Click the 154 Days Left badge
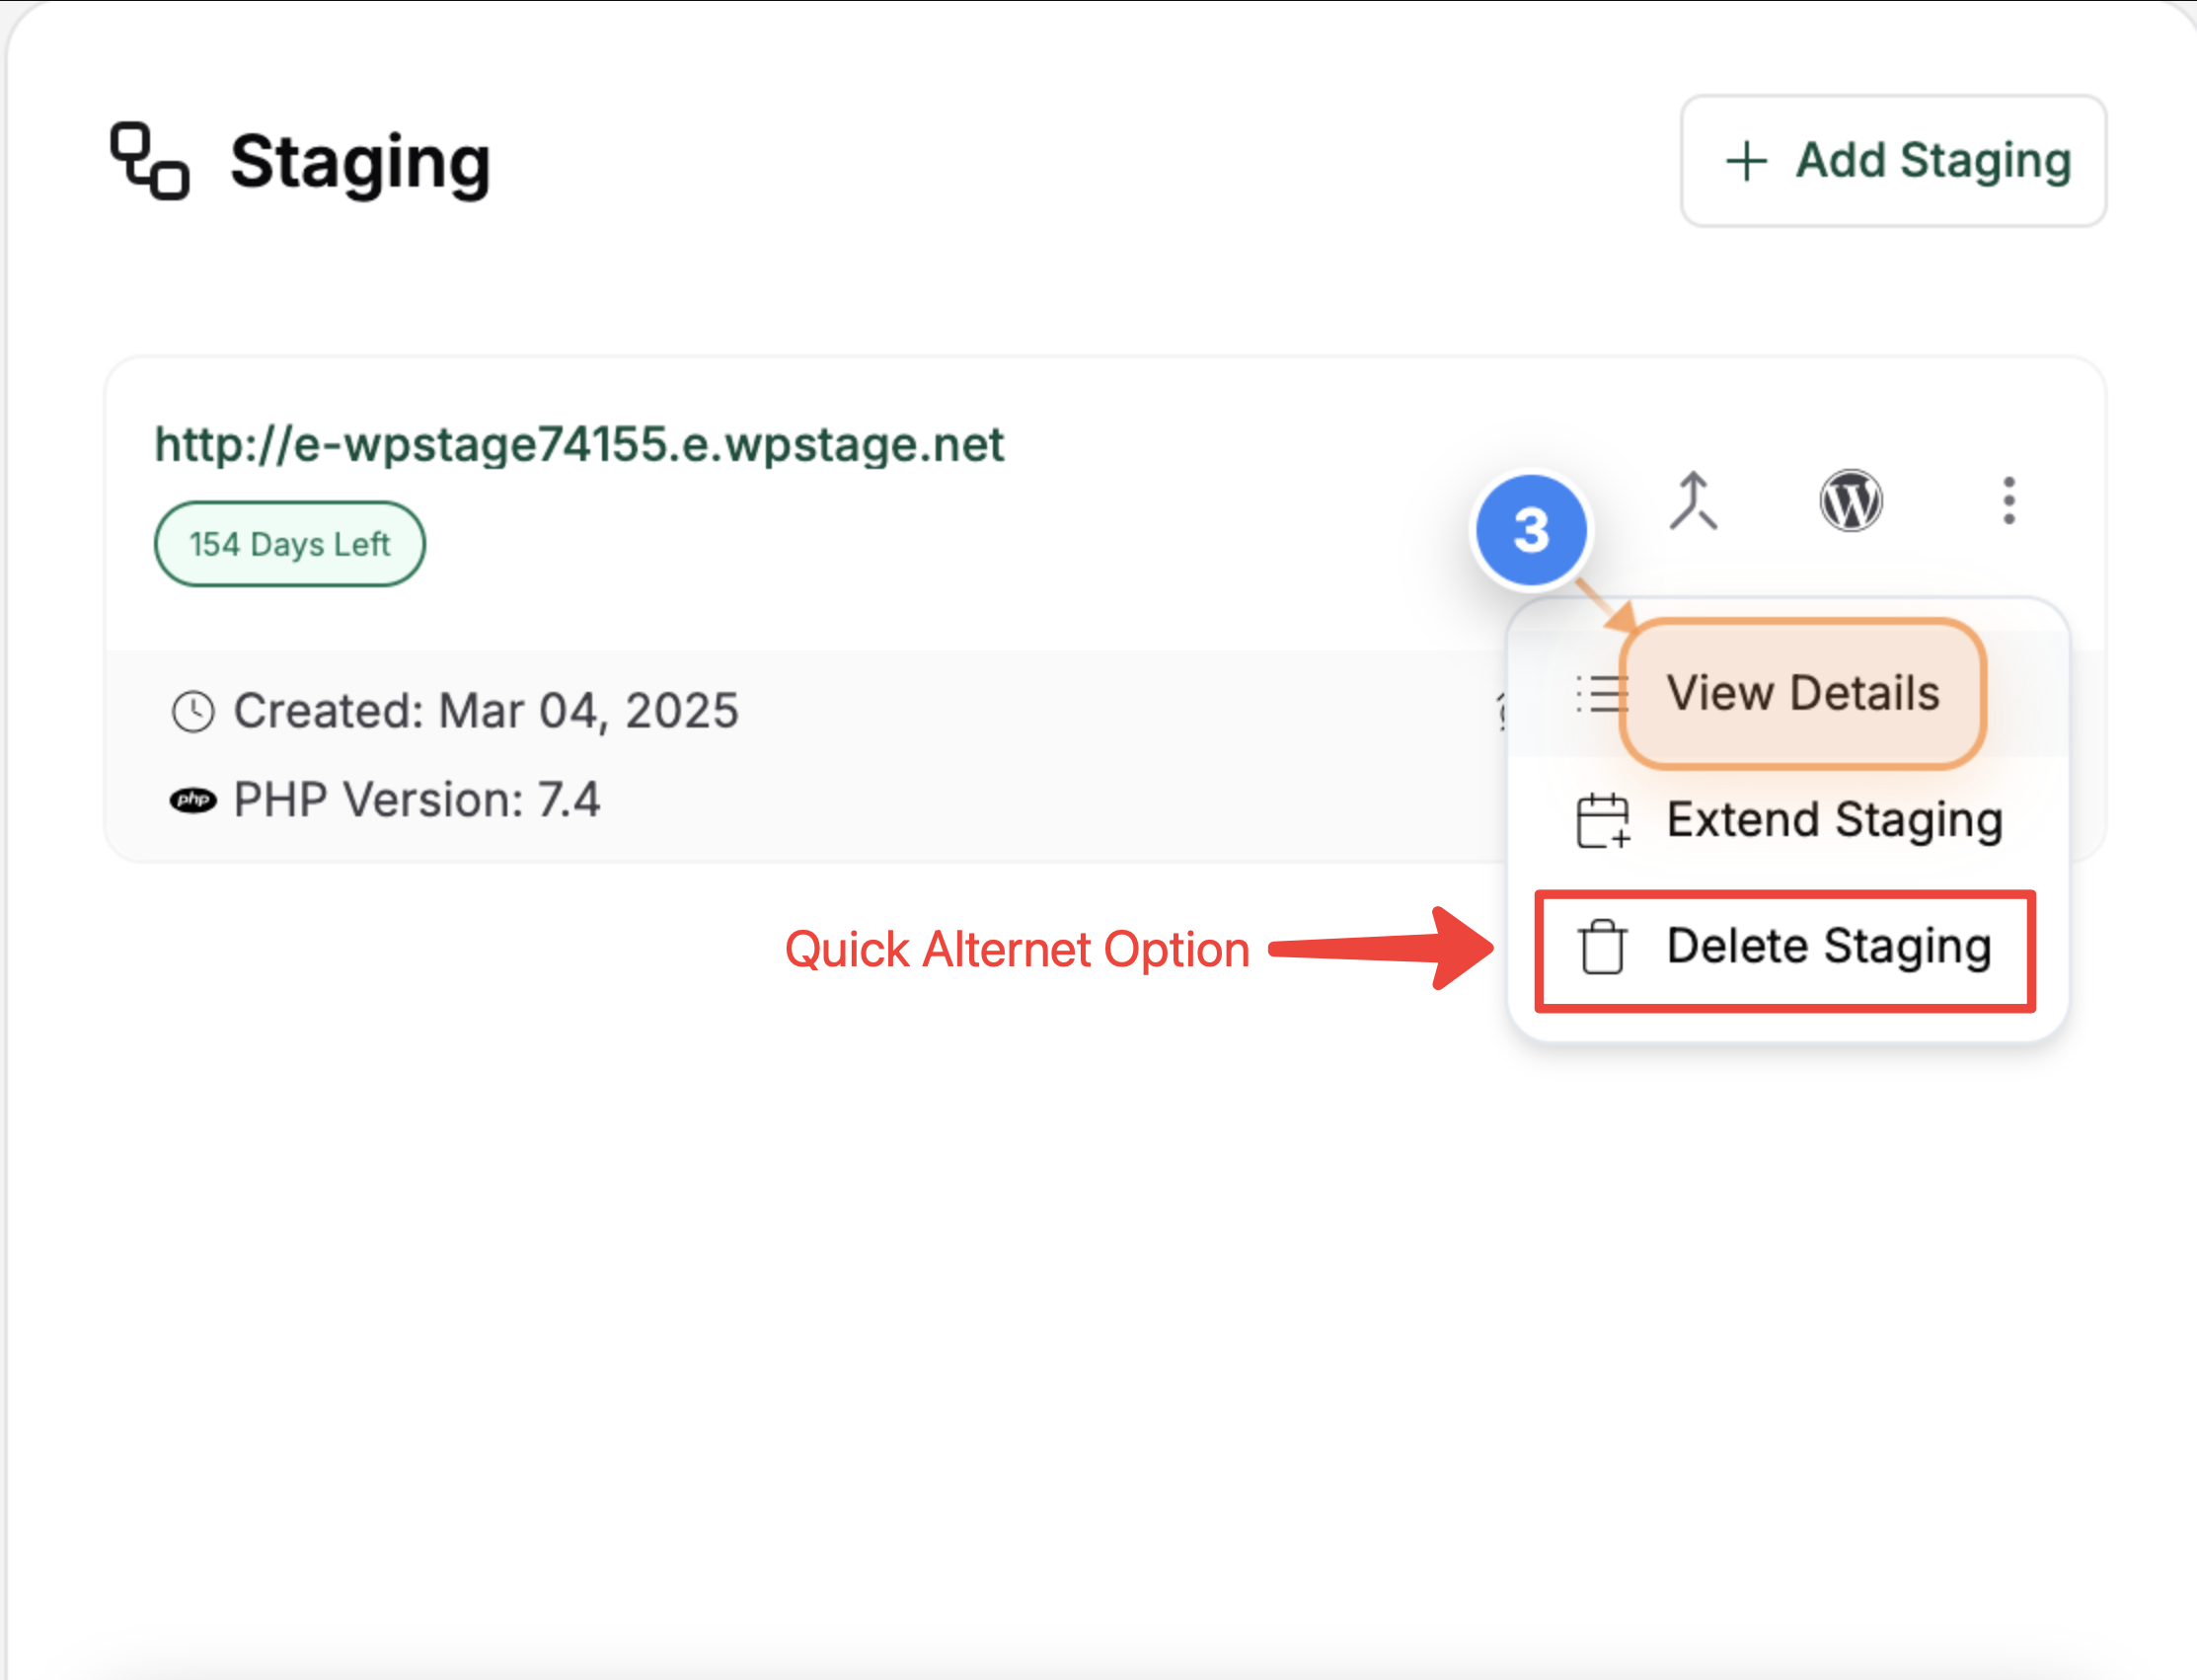The width and height of the screenshot is (2197, 1680). [289, 544]
